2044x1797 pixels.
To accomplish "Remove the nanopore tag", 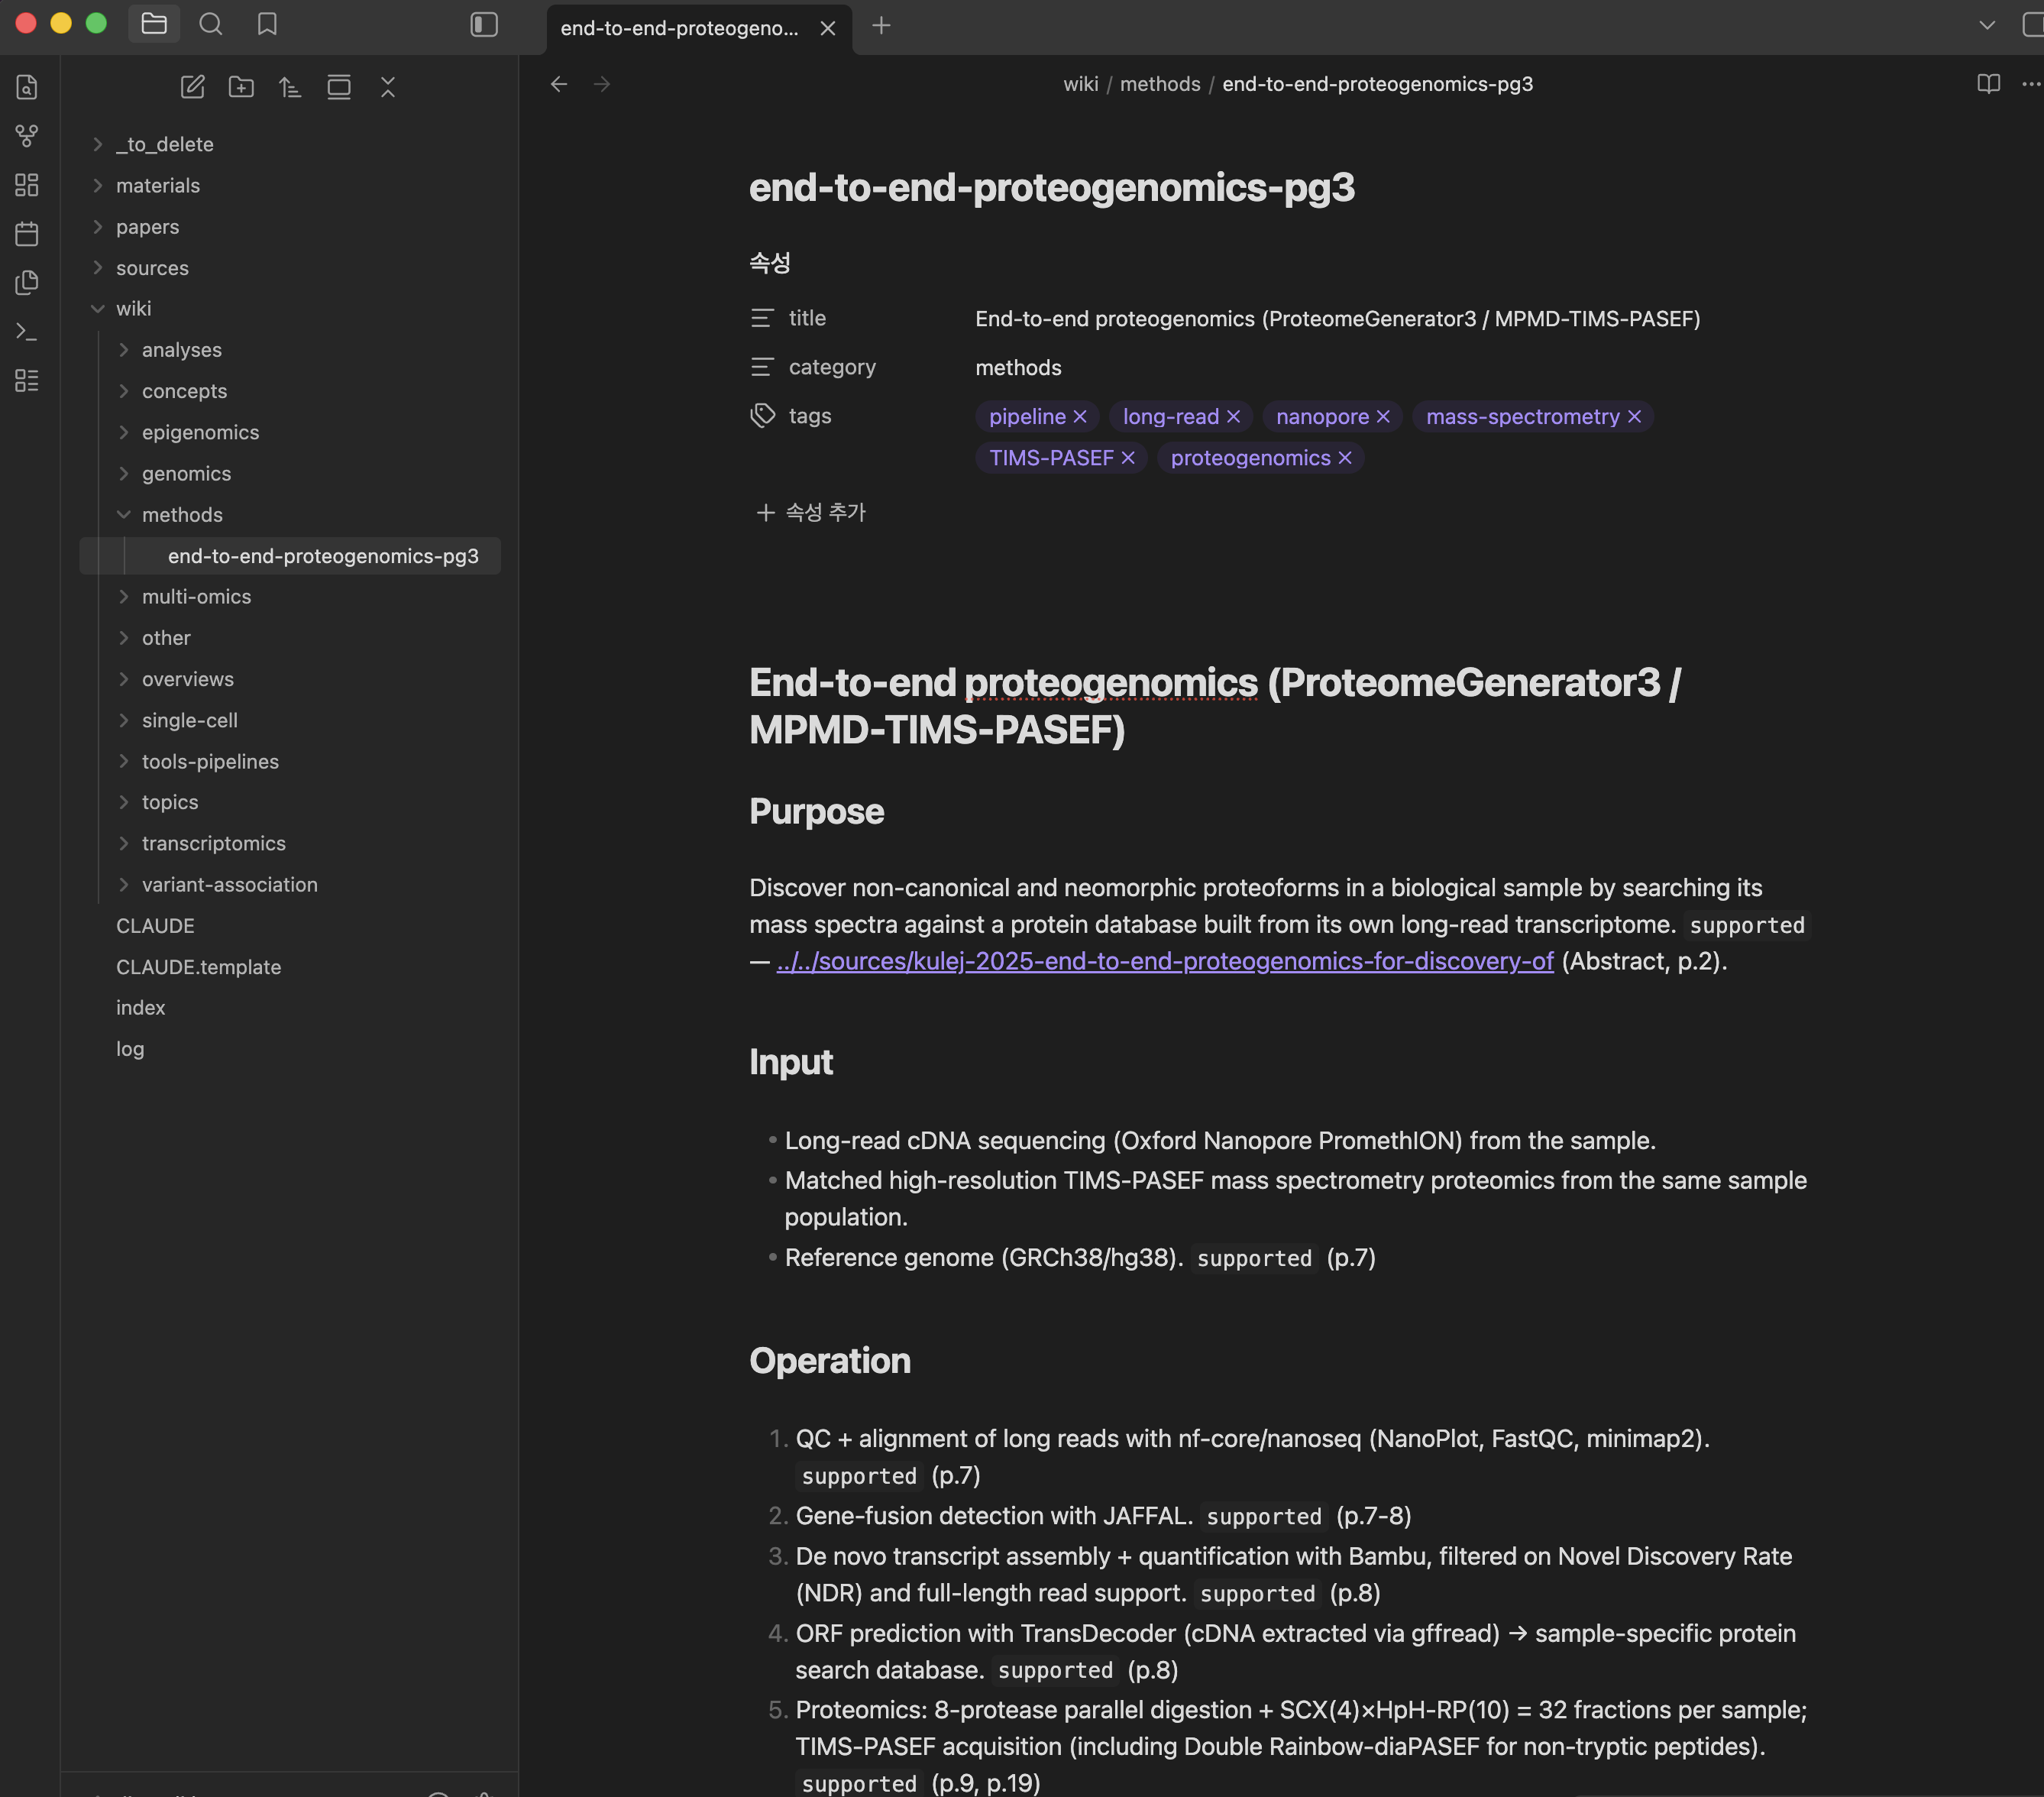I will [1383, 417].
